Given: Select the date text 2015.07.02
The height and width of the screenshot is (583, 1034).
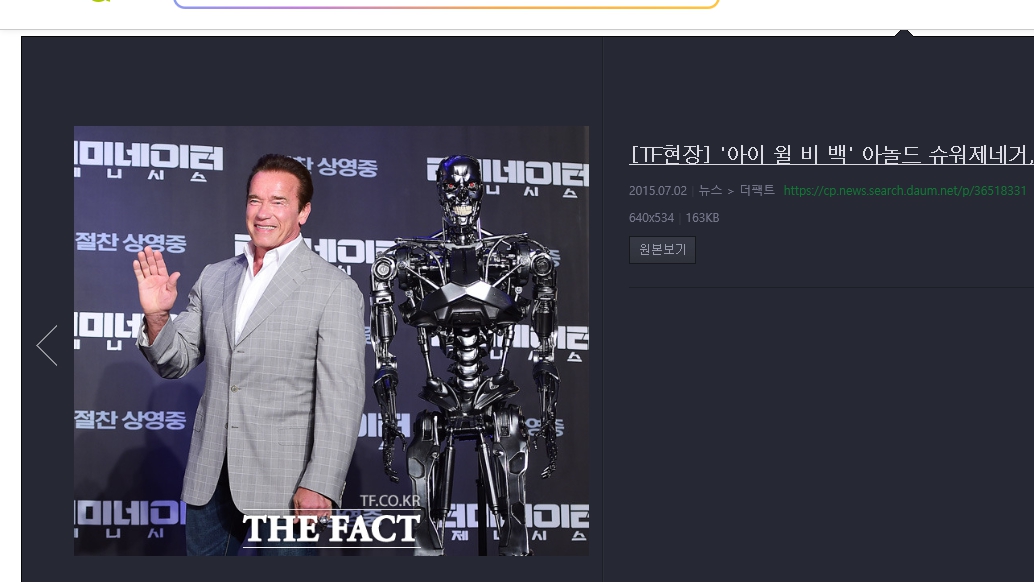Looking at the screenshot, I should (657, 191).
